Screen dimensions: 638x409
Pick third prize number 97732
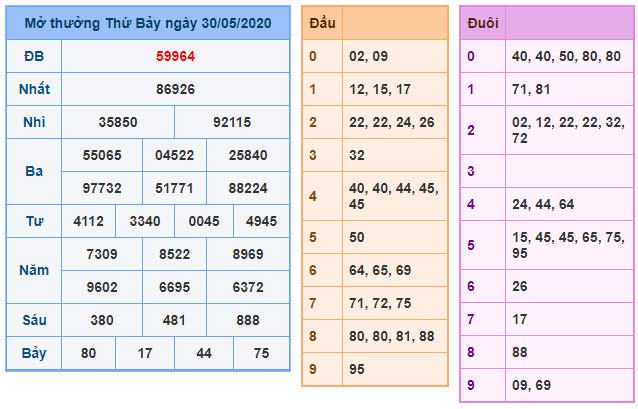104,187
